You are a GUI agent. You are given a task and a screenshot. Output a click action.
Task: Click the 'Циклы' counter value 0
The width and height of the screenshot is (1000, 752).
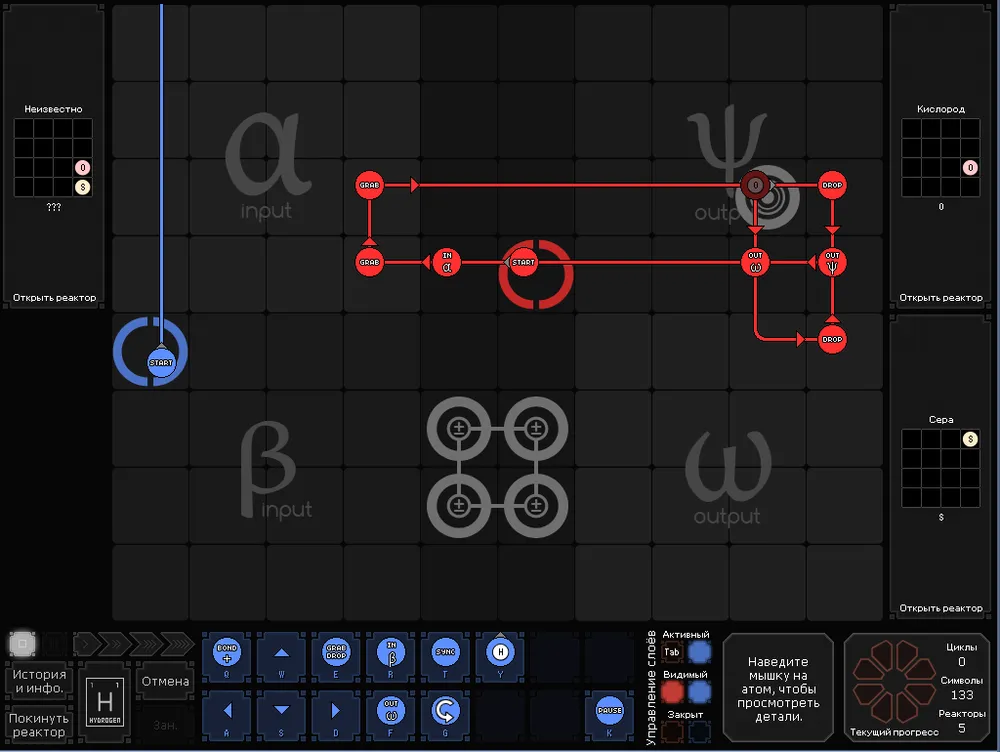(x=962, y=661)
